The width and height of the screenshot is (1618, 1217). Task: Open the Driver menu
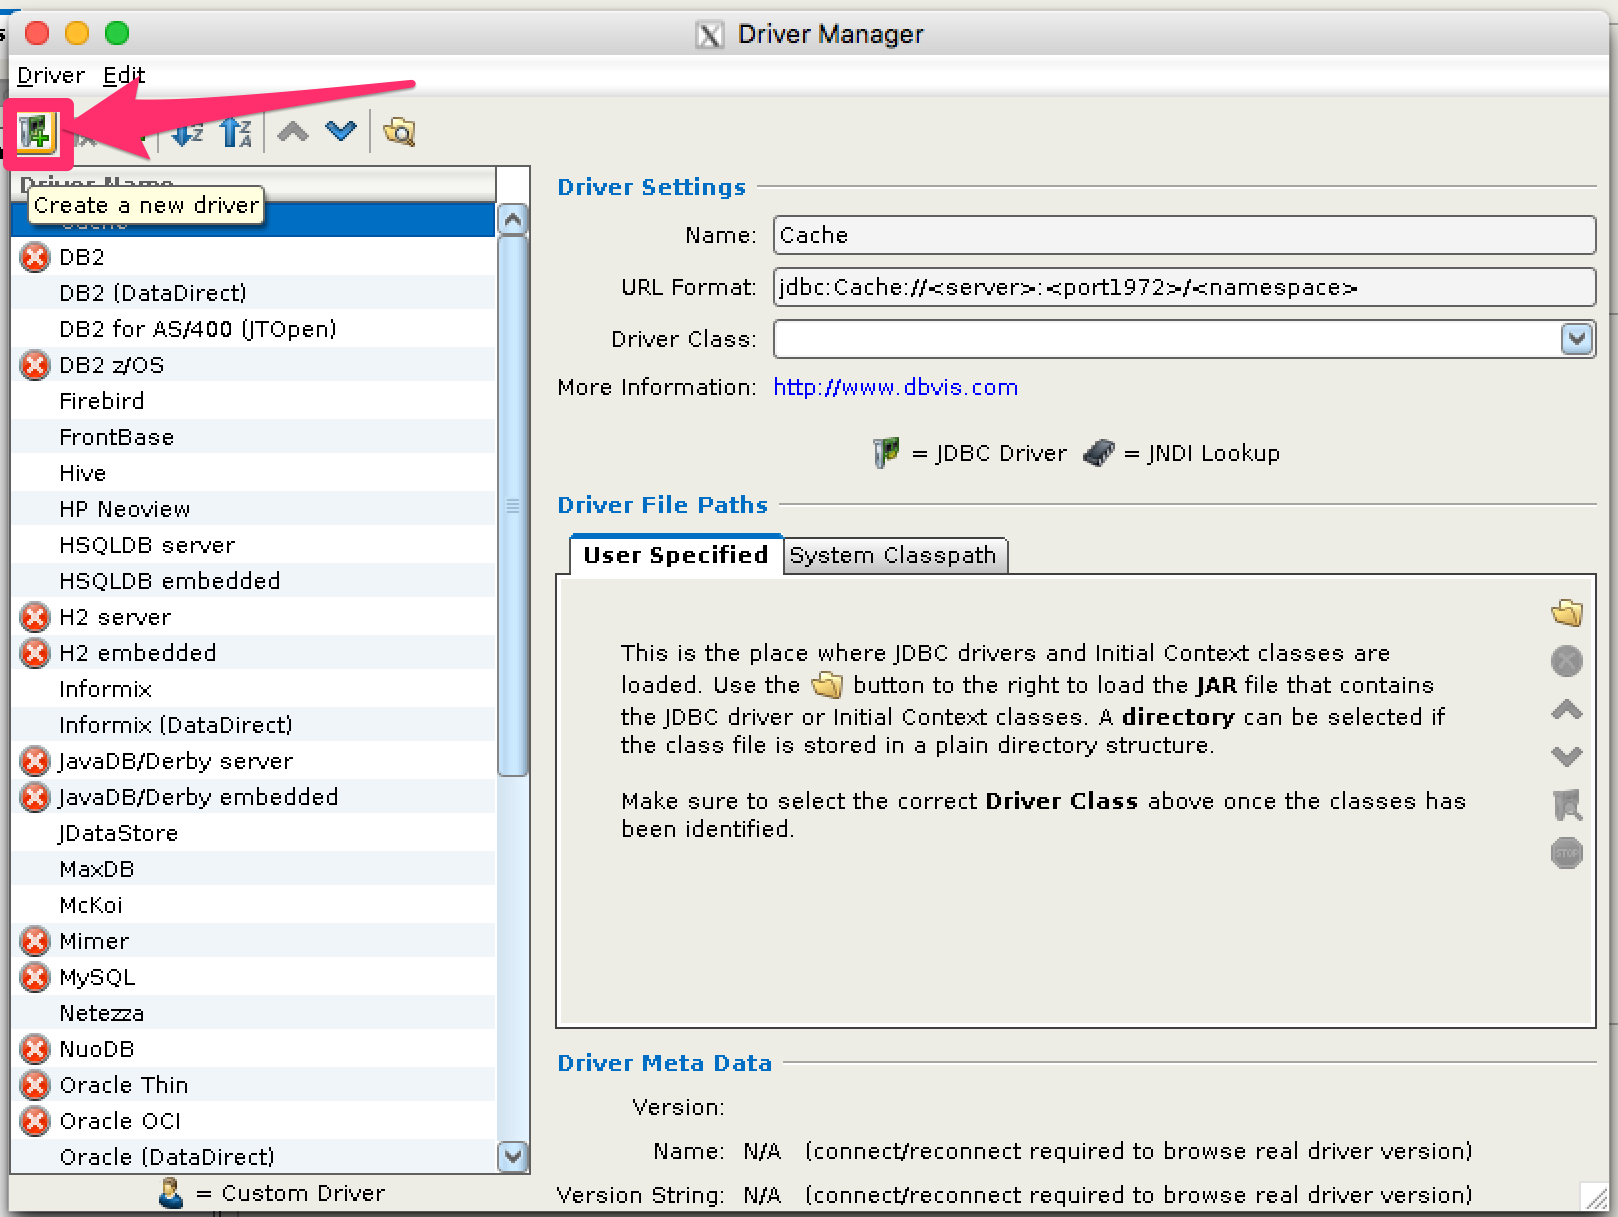[x=51, y=76]
